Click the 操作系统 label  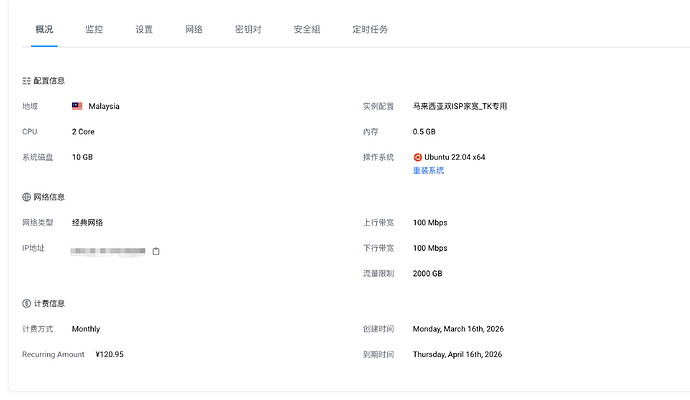tap(378, 157)
